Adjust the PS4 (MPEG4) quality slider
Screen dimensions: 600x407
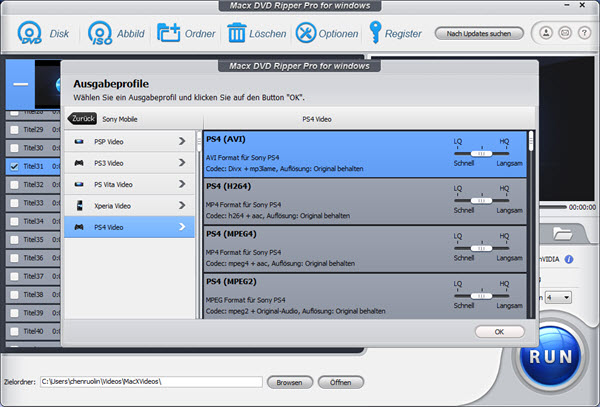click(x=481, y=248)
